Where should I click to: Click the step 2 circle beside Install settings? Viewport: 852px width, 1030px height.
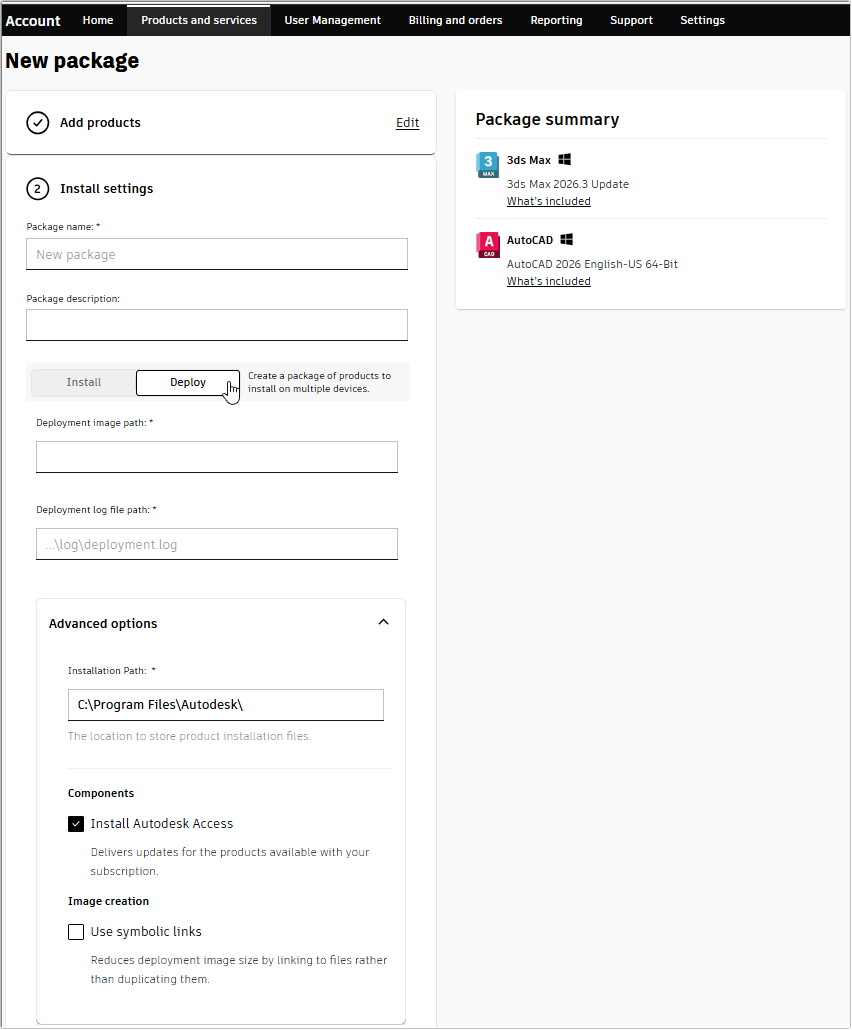point(37,188)
